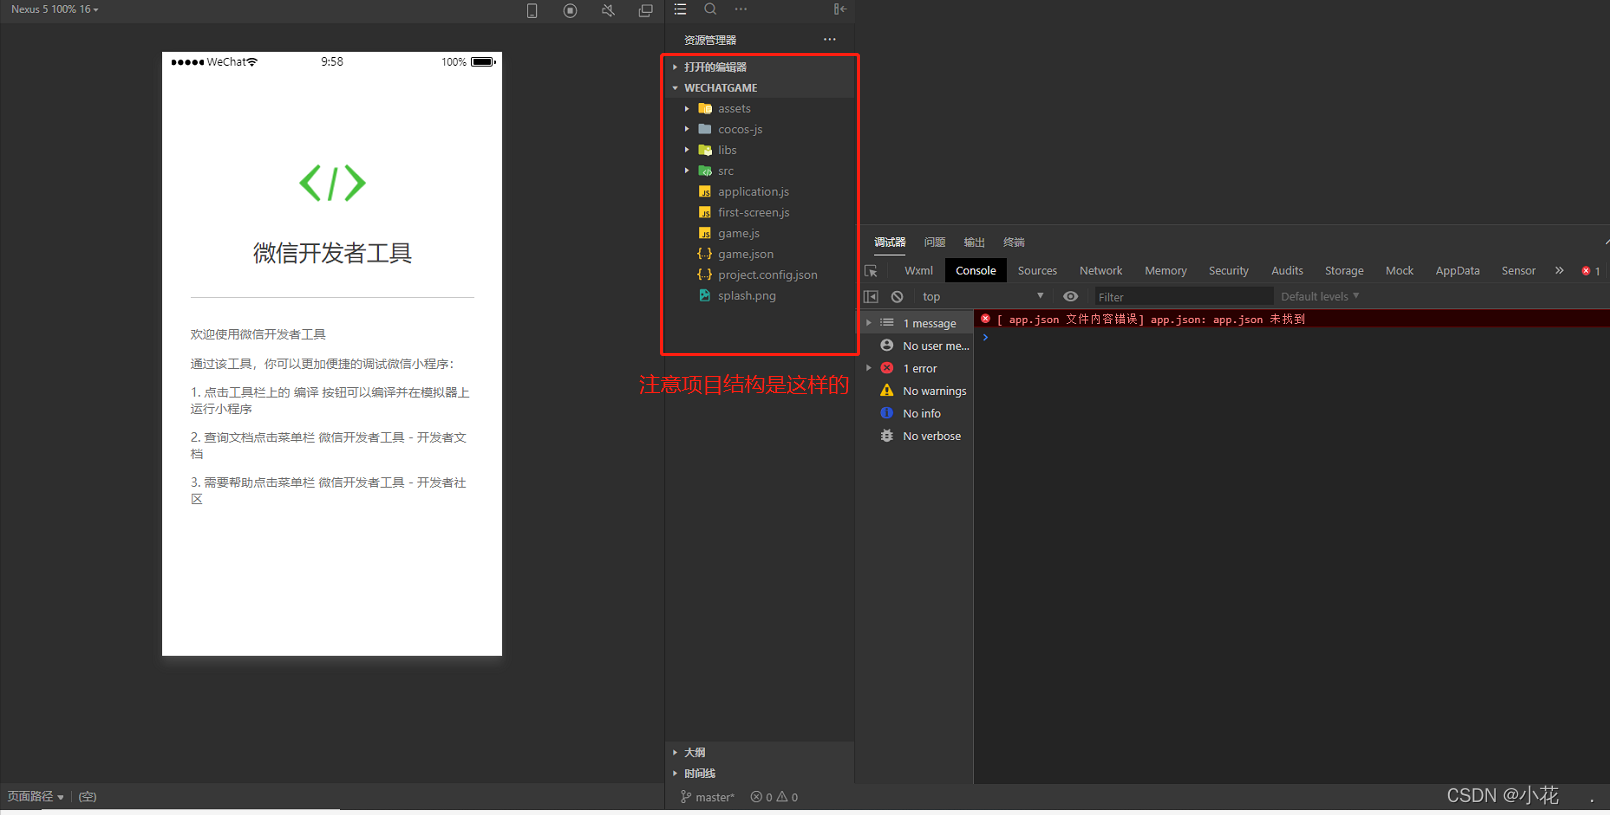Click the detach simulator window icon
The width and height of the screenshot is (1610, 815).
click(646, 10)
